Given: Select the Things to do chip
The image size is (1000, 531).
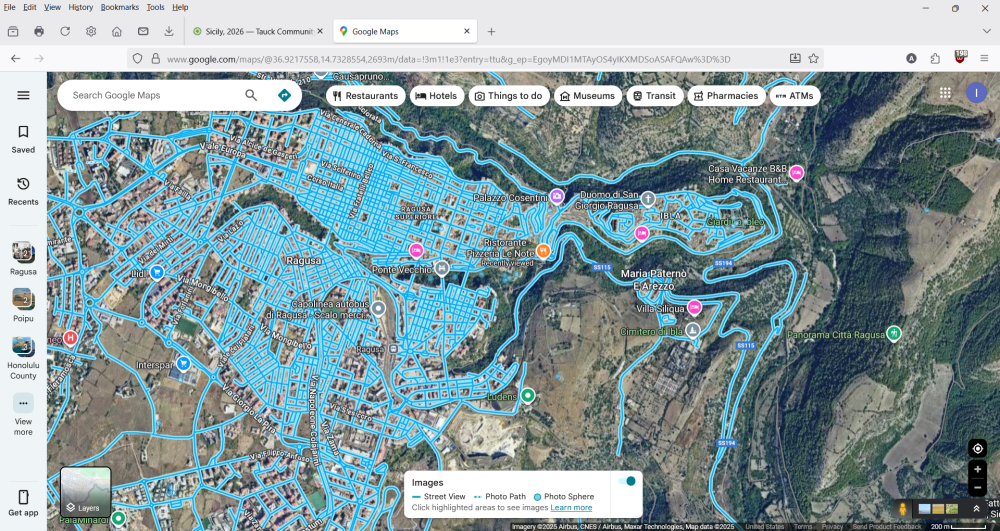Looking at the screenshot, I should [509, 96].
